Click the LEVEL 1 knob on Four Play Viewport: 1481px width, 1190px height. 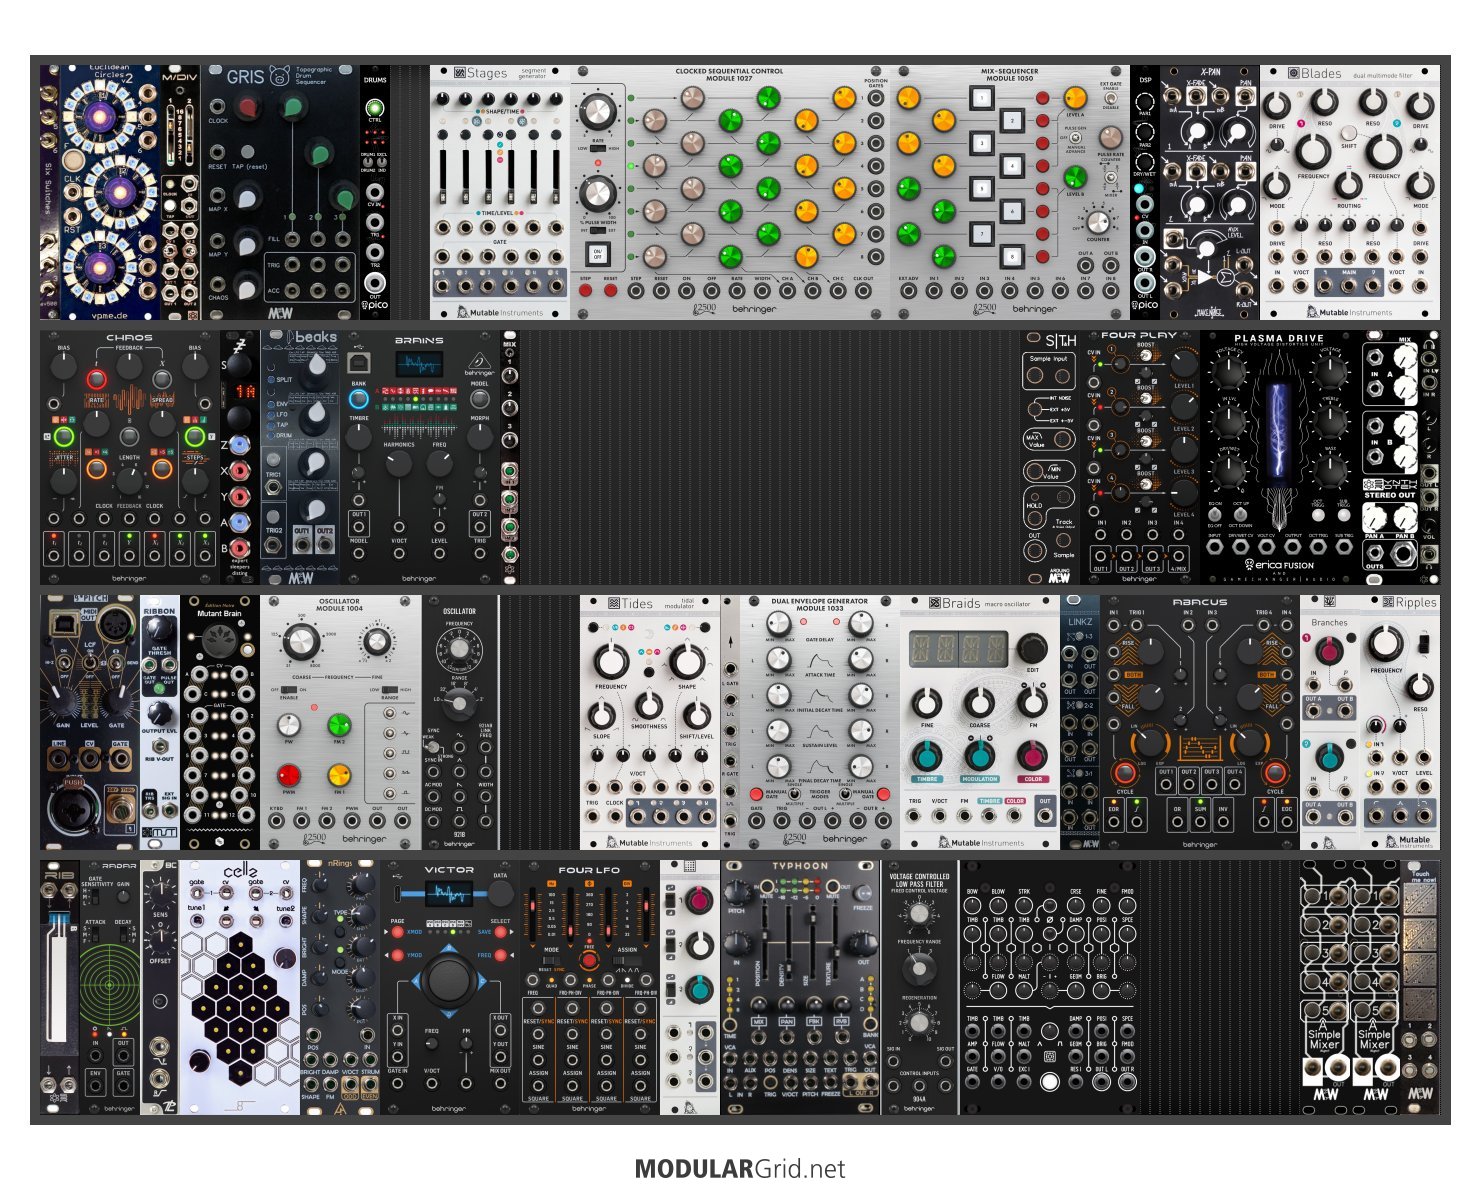(1183, 364)
